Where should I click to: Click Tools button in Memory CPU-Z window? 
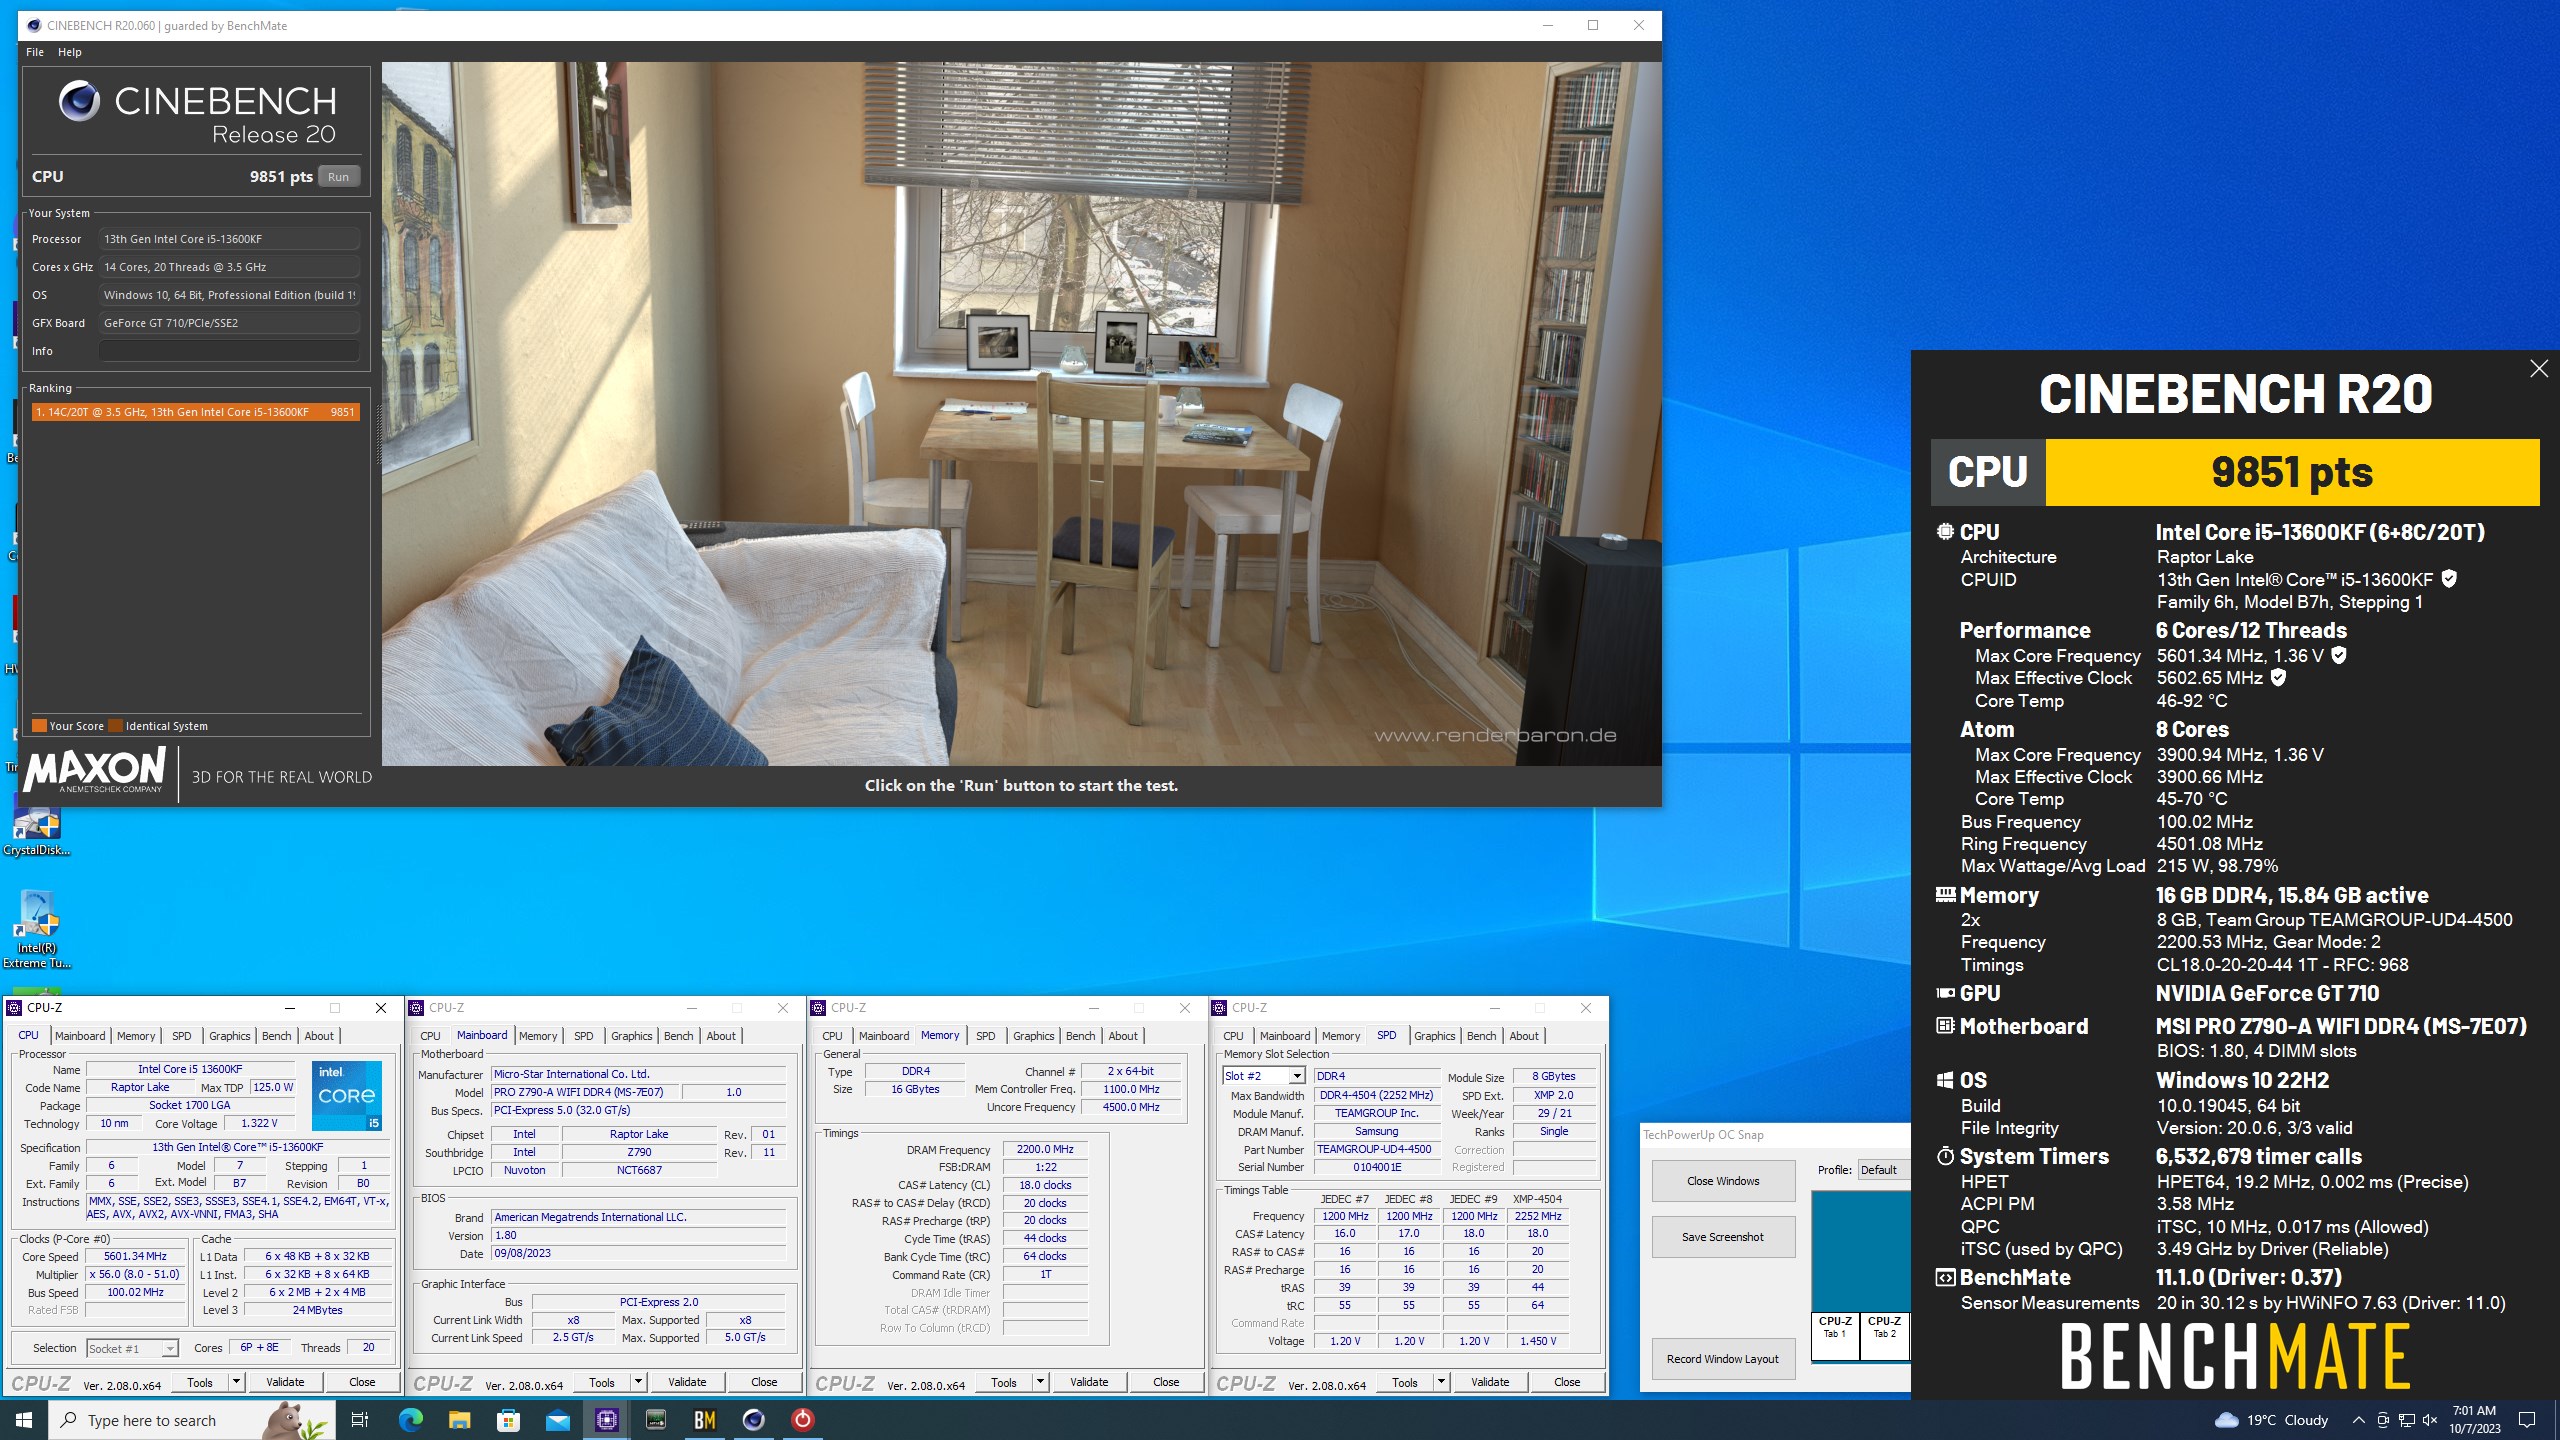pyautogui.click(x=1004, y=1382)
